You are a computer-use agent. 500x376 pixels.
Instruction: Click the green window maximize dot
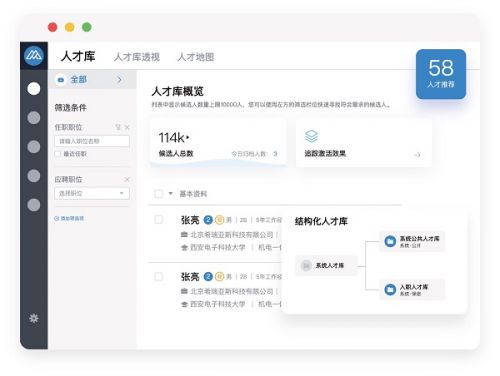[x=87, y=27]
